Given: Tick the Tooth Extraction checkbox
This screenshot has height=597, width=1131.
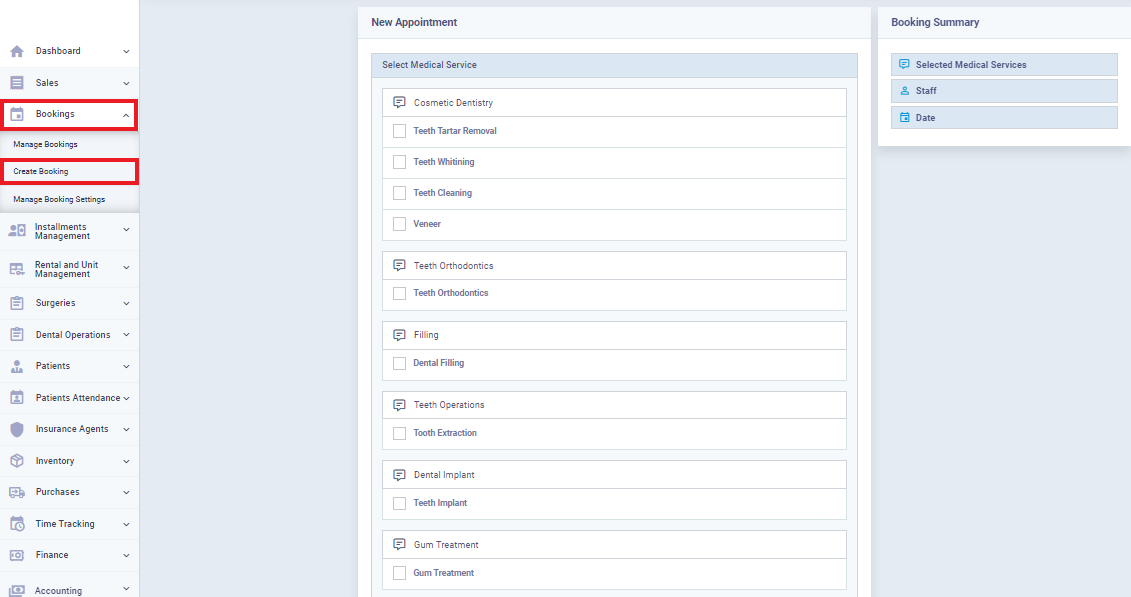Looking at the screenshot, I should click(399, 433).
